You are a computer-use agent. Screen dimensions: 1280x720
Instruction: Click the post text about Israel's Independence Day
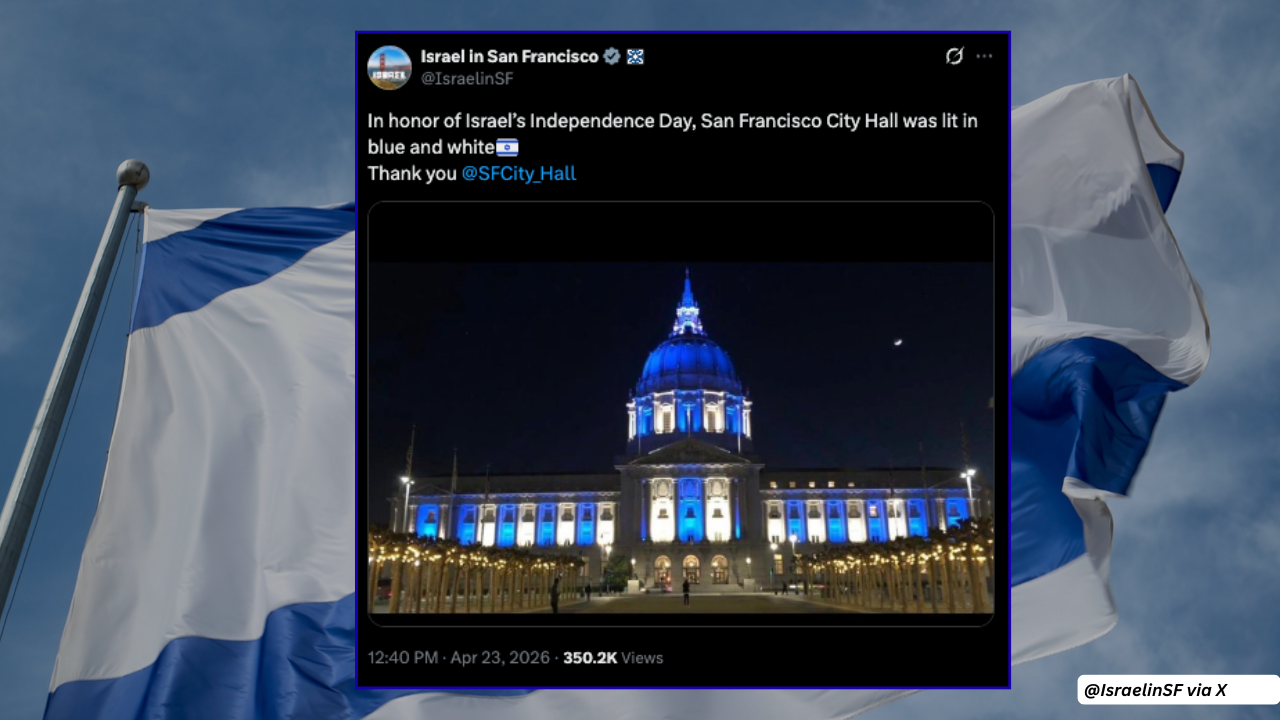[x=672, y=122]
